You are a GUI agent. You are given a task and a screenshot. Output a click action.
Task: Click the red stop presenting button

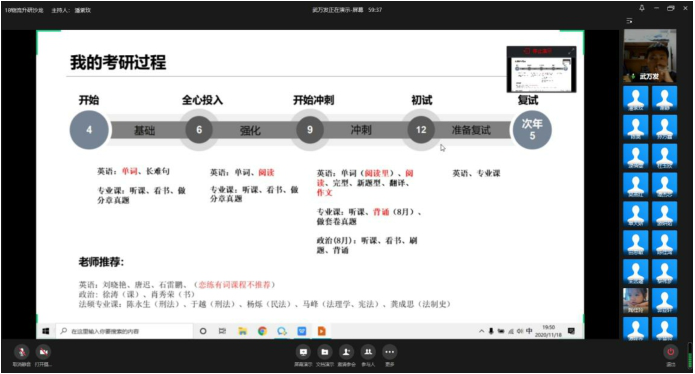(538, 51)
